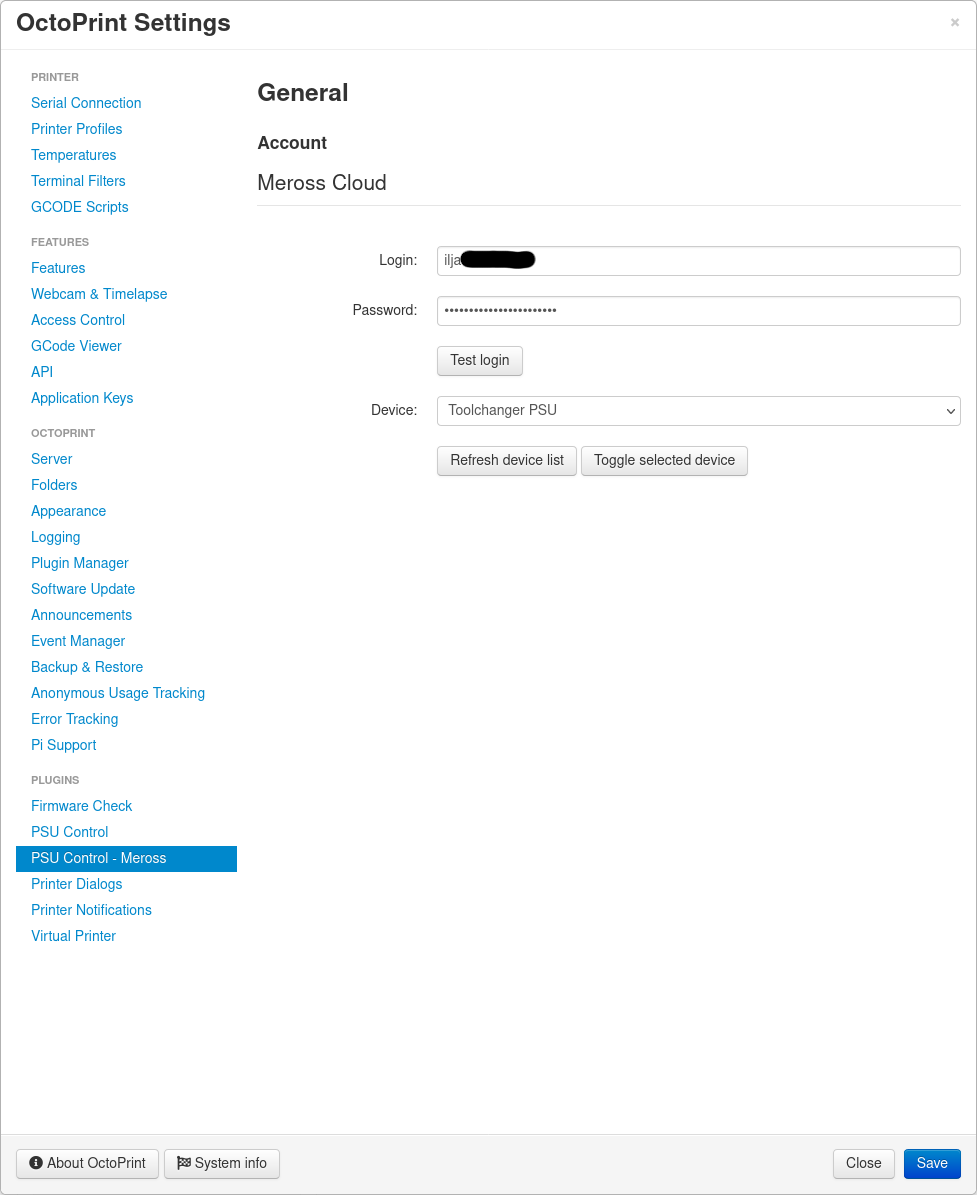Go to Access Control settings

pyautogui.click(x=78, y=319)
